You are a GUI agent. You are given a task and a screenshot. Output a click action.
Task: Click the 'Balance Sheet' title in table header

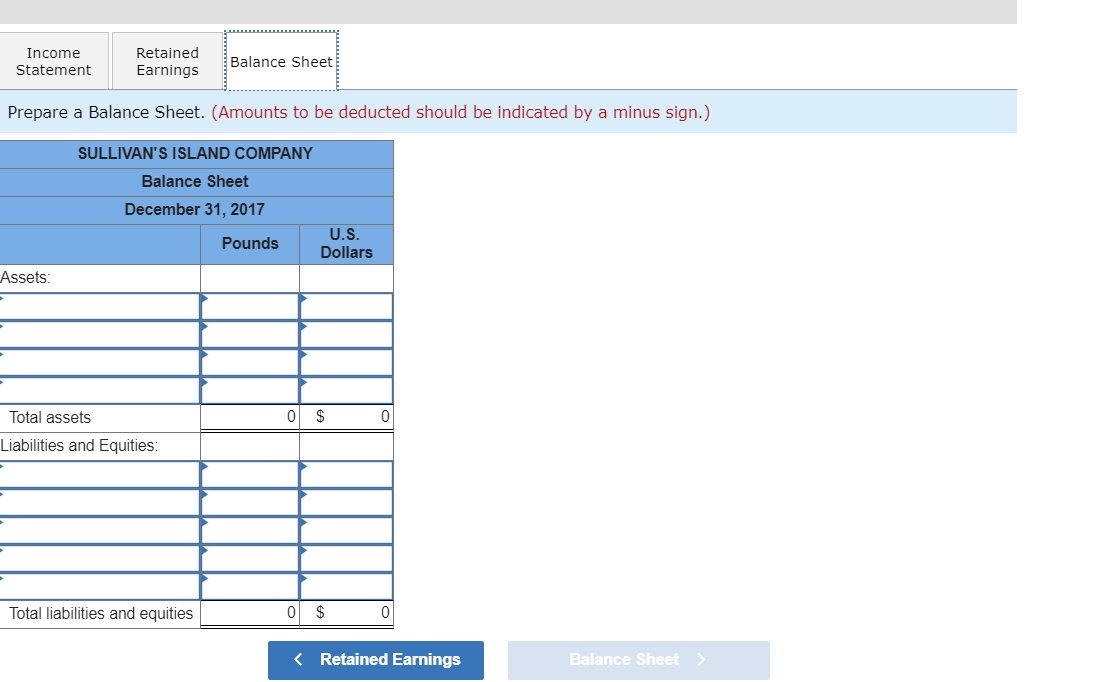click(195, 181)
